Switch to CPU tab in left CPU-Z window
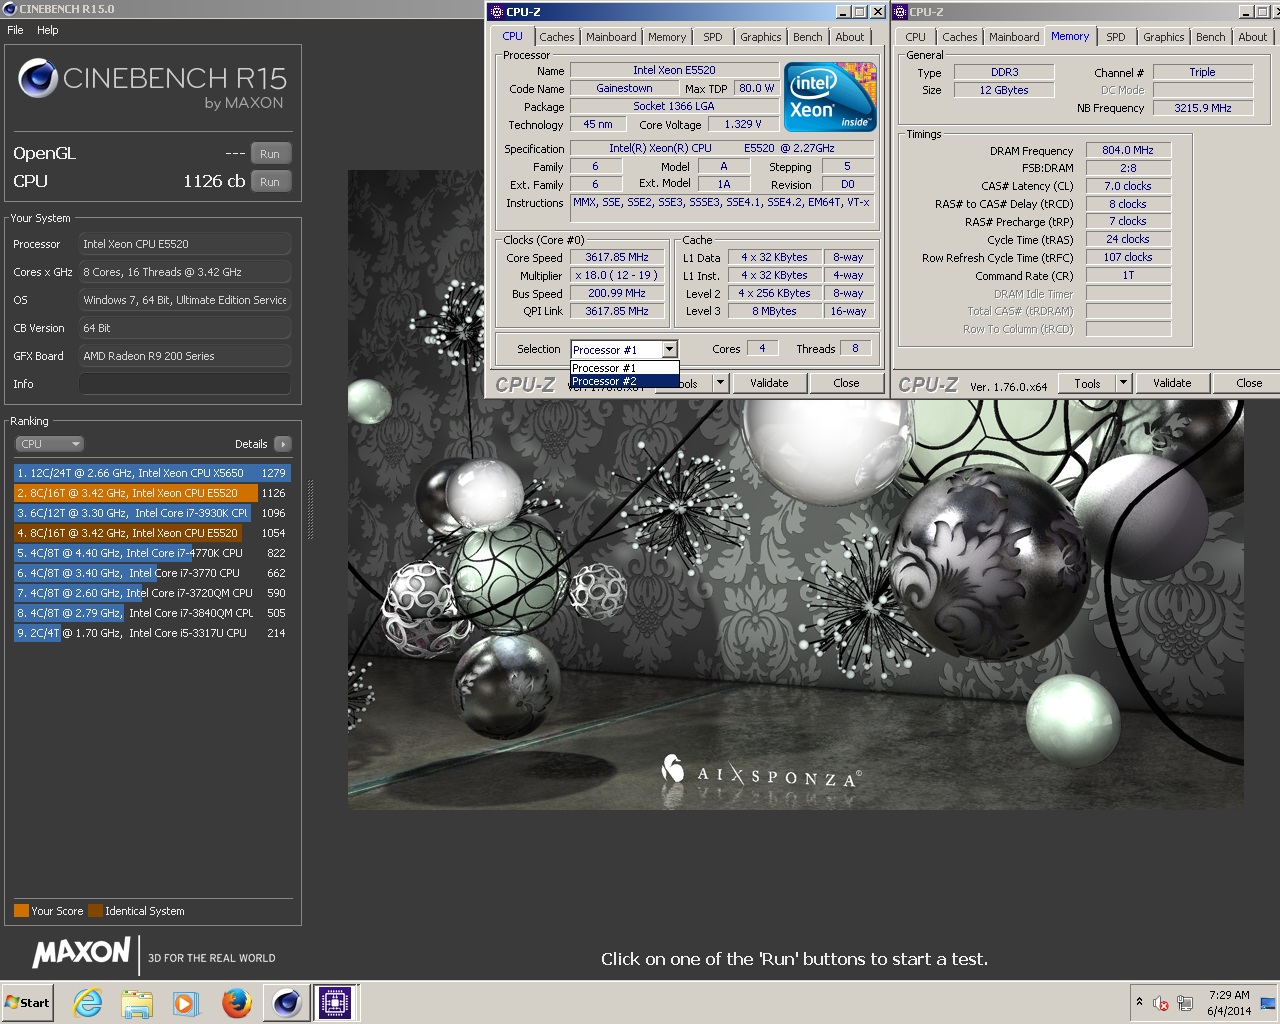This screenshot has width=1280, height=1024. tap(513, 36)
